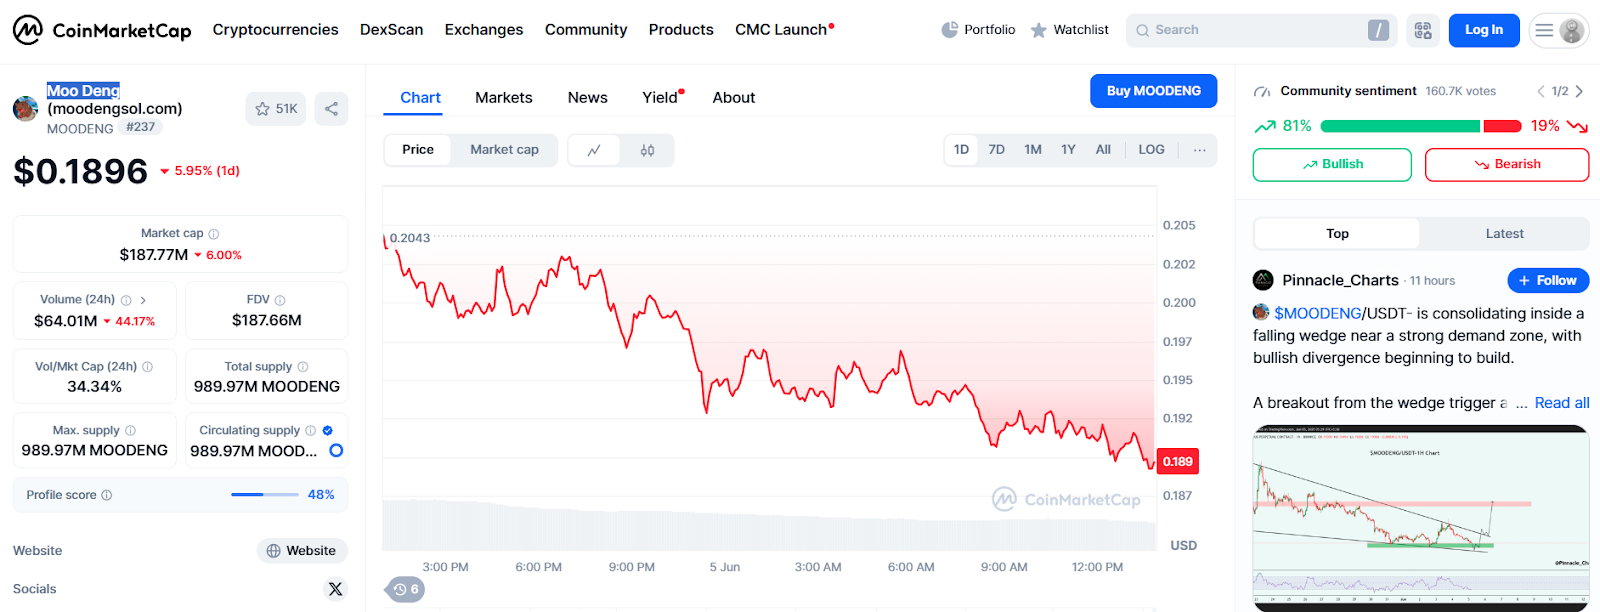Vote Bearish on community sentiment
The width and height of the screenshot is (1600, 612).
[x=1507, y=165]
